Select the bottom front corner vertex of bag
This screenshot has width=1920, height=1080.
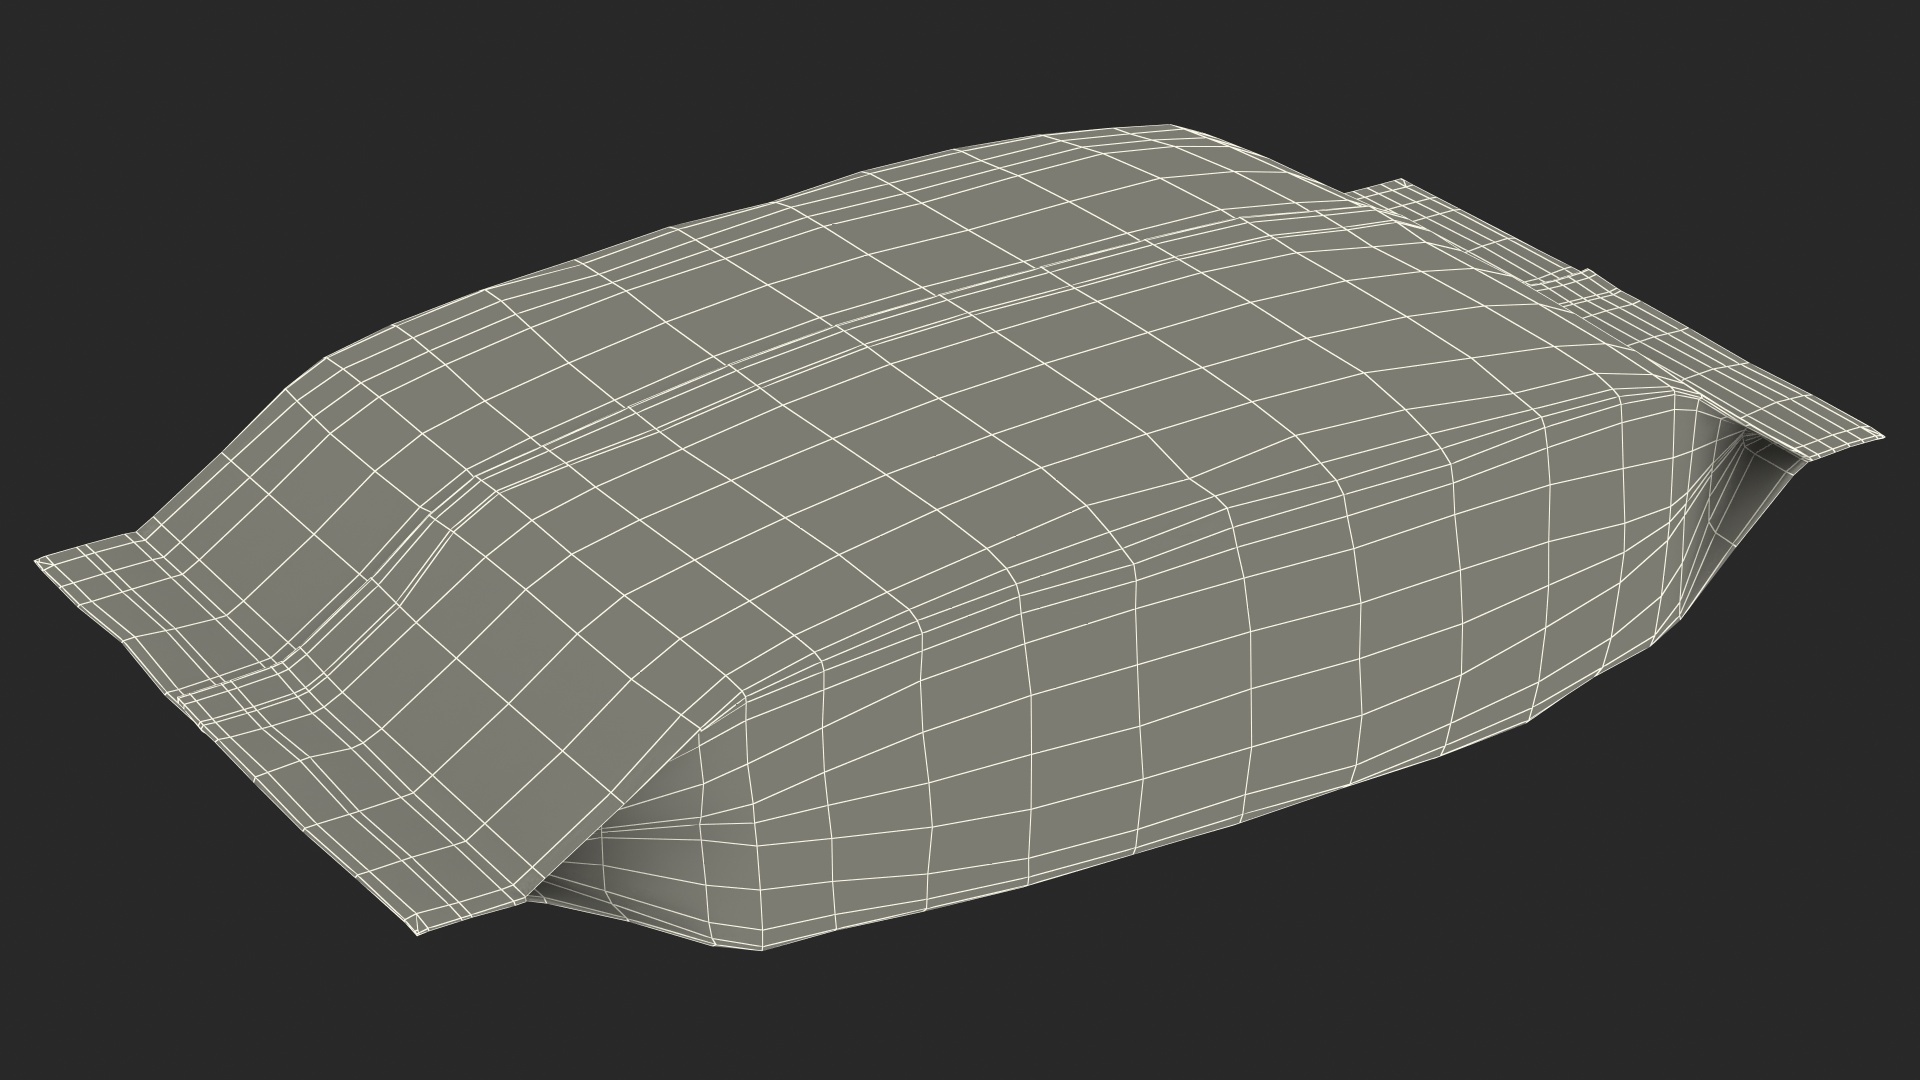click(762, 948)
